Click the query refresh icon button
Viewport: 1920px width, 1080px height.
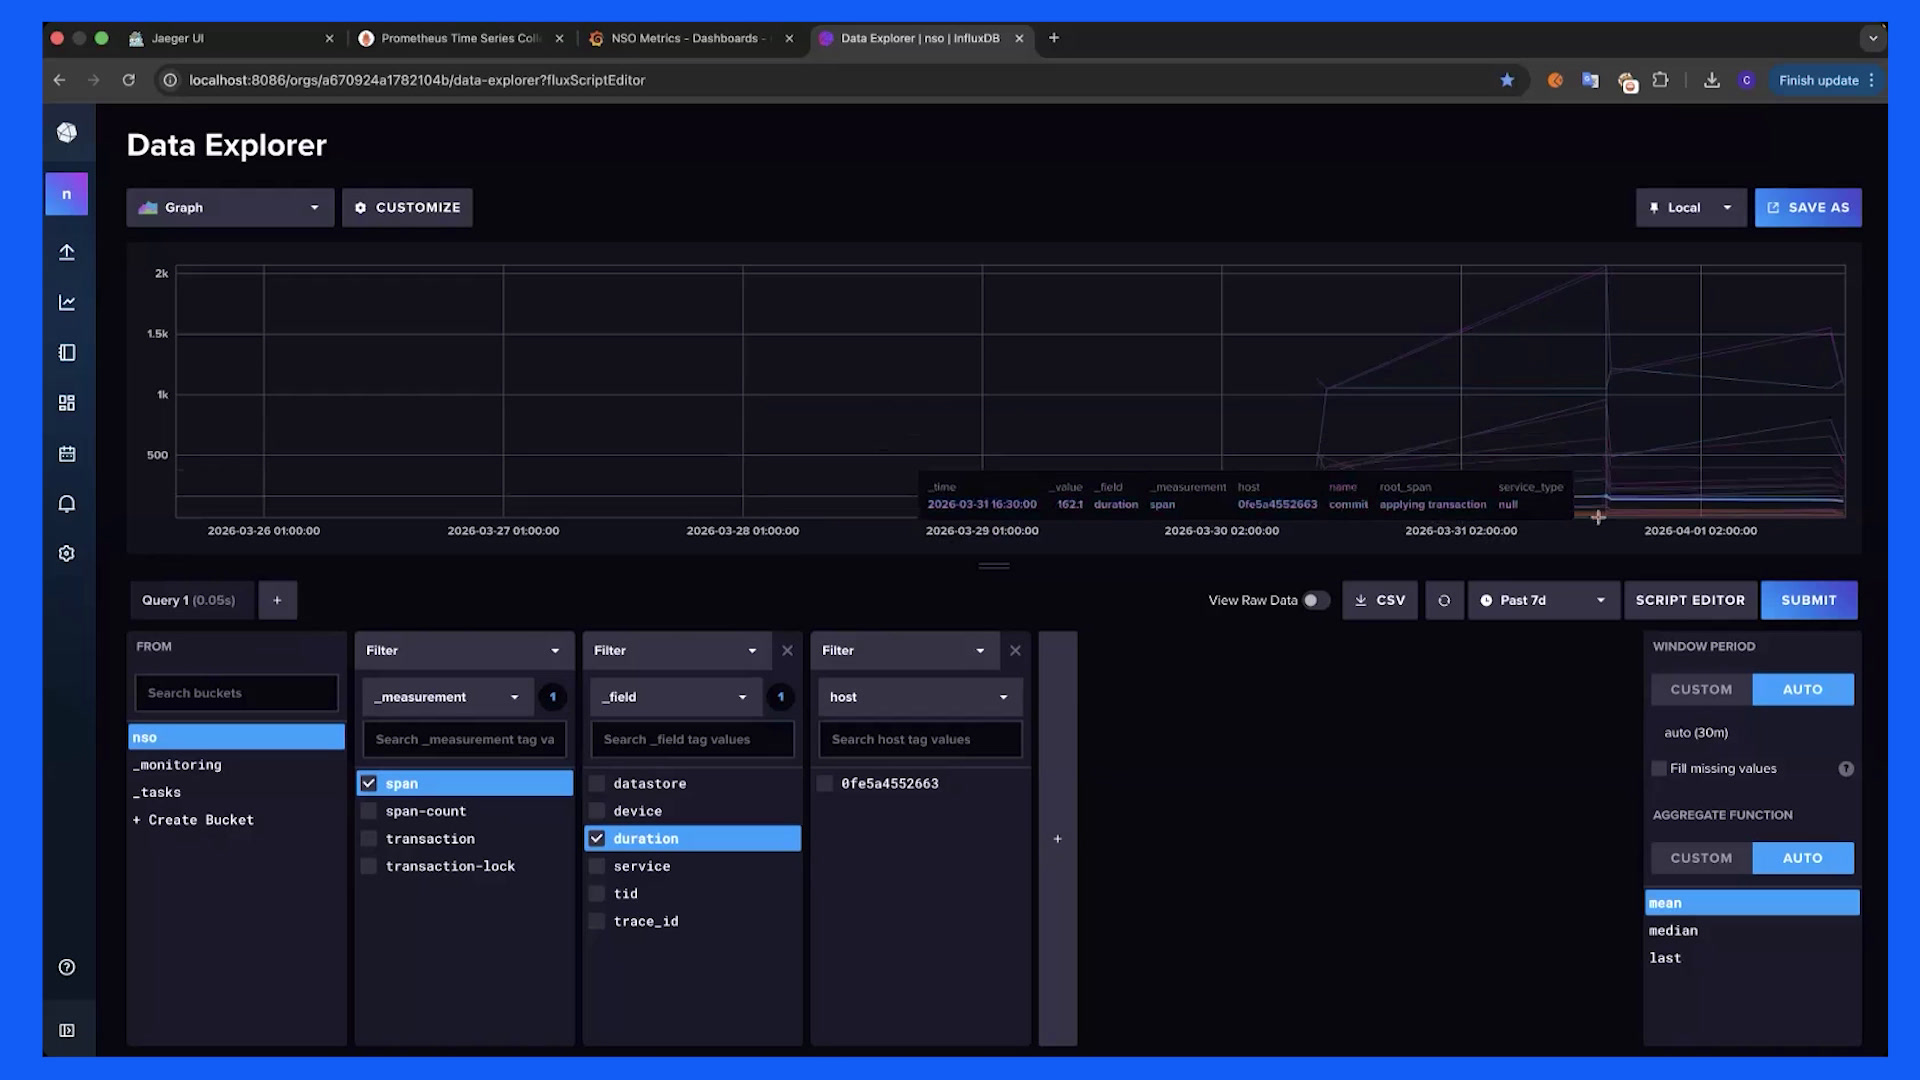(1444, 600)
